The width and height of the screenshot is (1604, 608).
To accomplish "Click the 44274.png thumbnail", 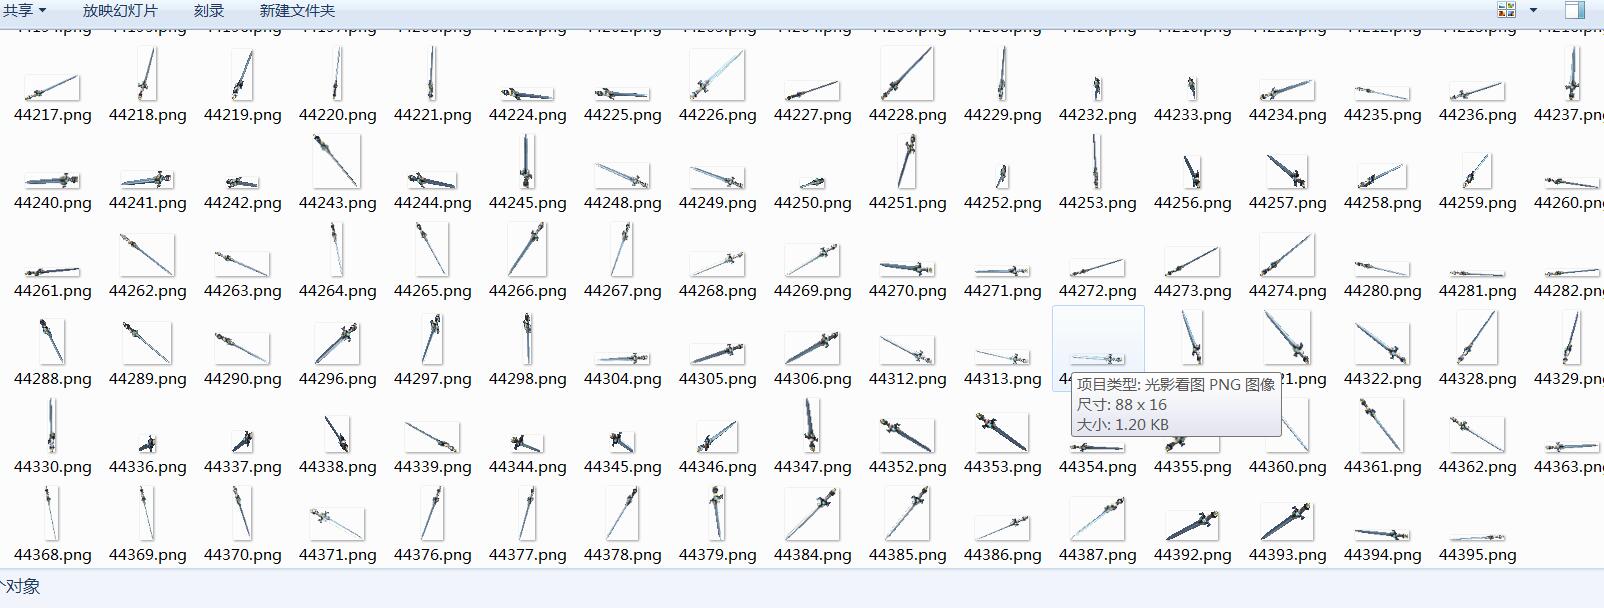I will (x=1287, y=255).
